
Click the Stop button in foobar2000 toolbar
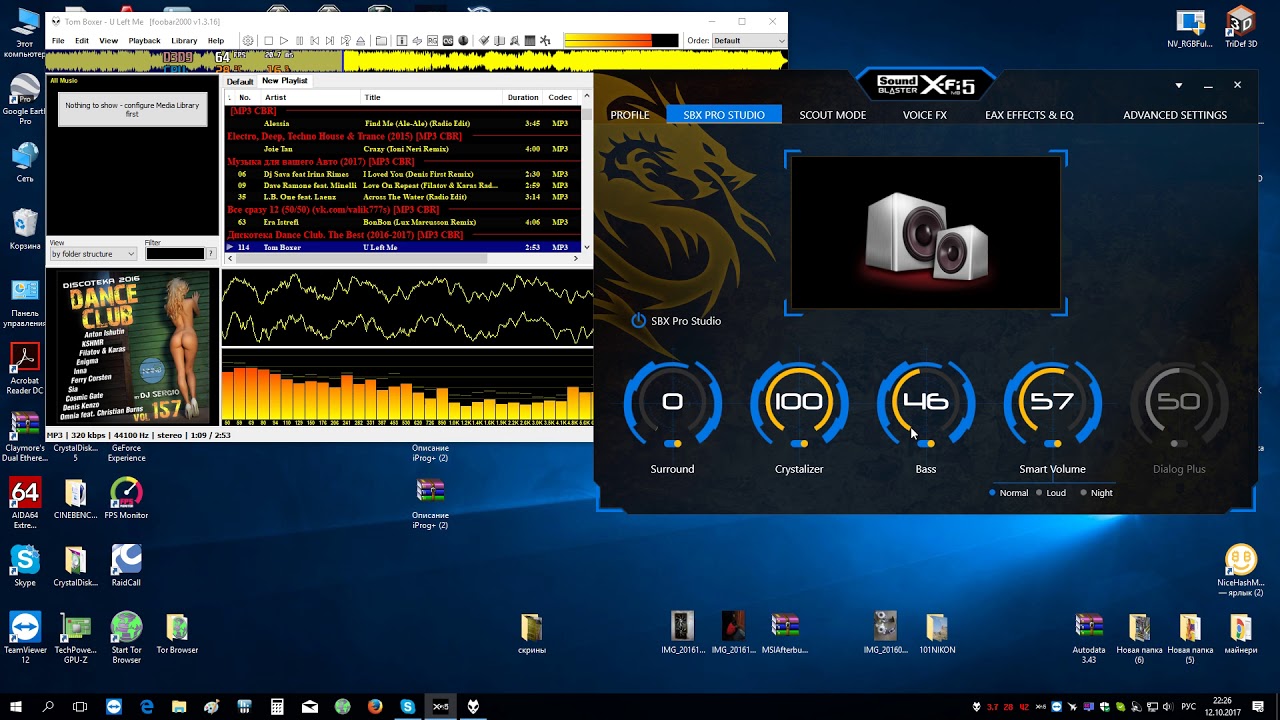(268, 41)
